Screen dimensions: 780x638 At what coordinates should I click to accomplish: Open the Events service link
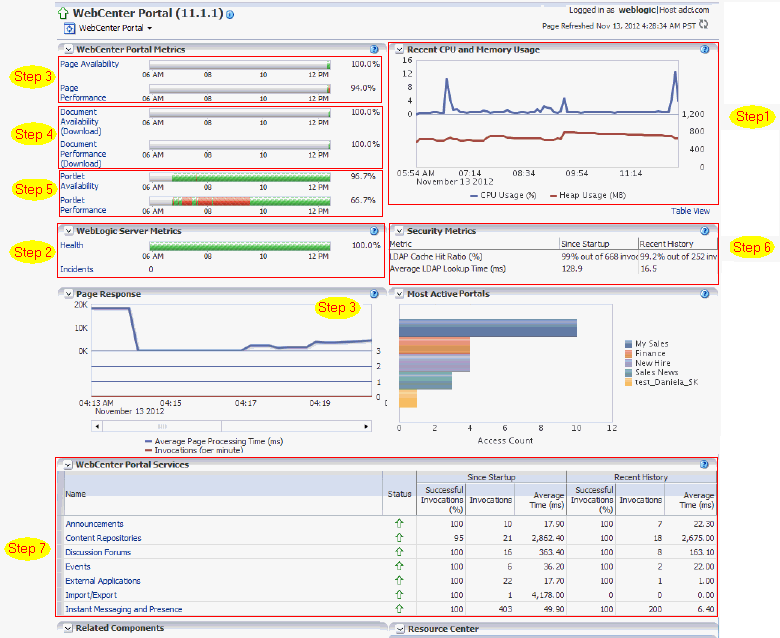[x=78, y=566]
